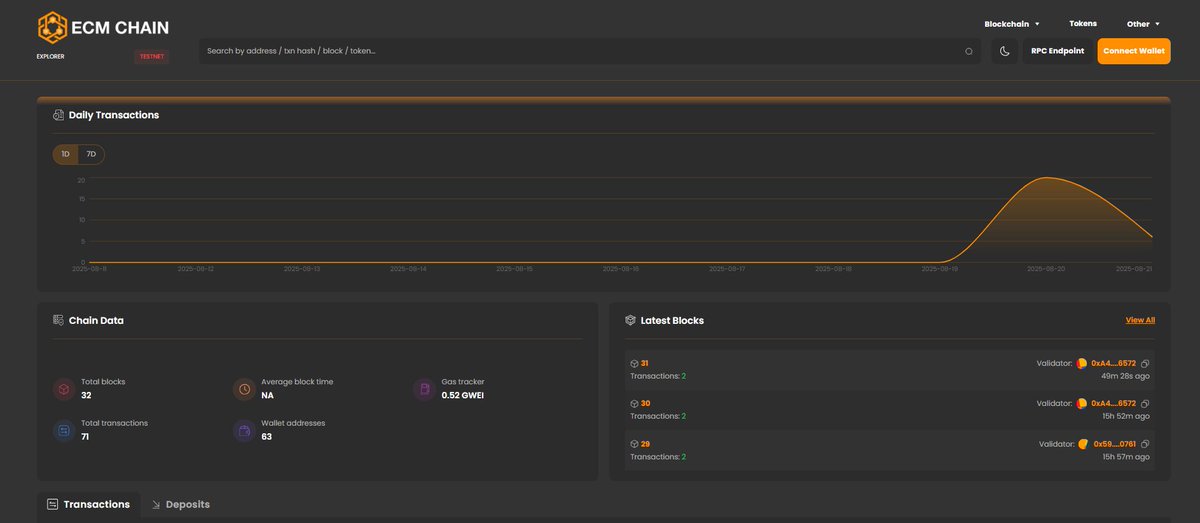This screenshot has height=523, width=1200.
Task: Click the Wallet addresses value 63
Action: [267, 436]
